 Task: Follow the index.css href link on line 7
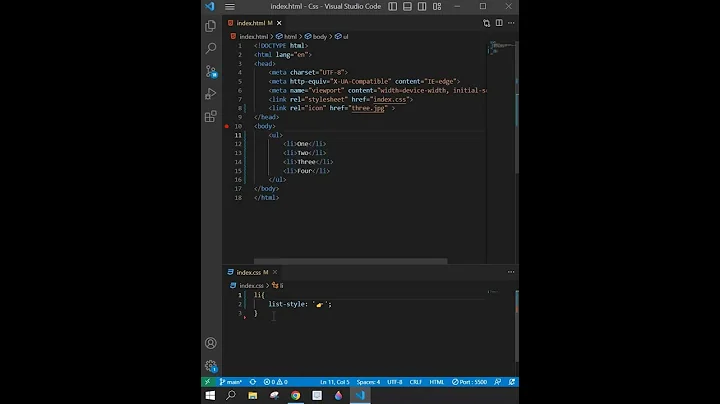click(389, 99)
